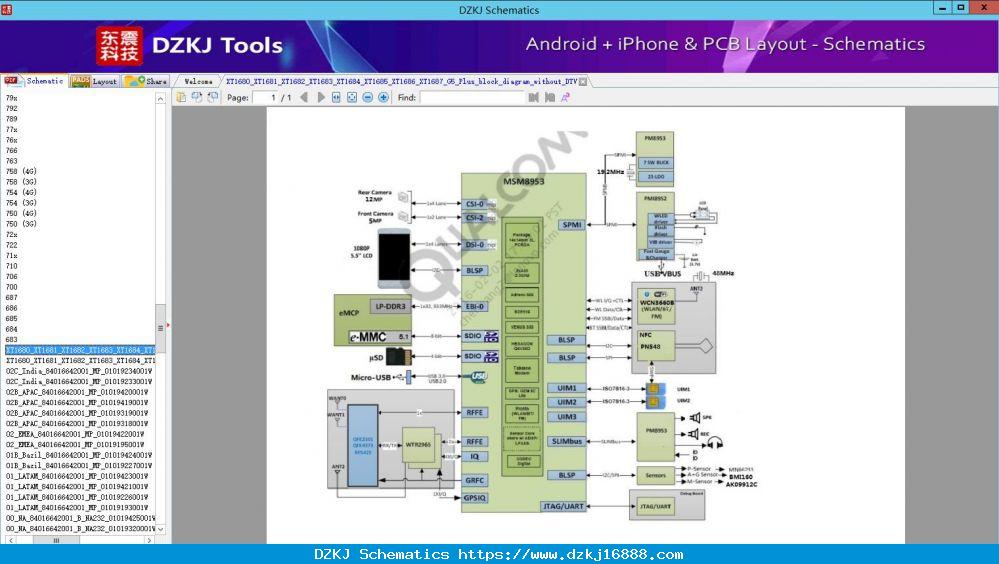Image resolution: width=999 pixels, height=564 pixels.
Task: Click the copy document icon in toolbar
Action: [181, 97]
